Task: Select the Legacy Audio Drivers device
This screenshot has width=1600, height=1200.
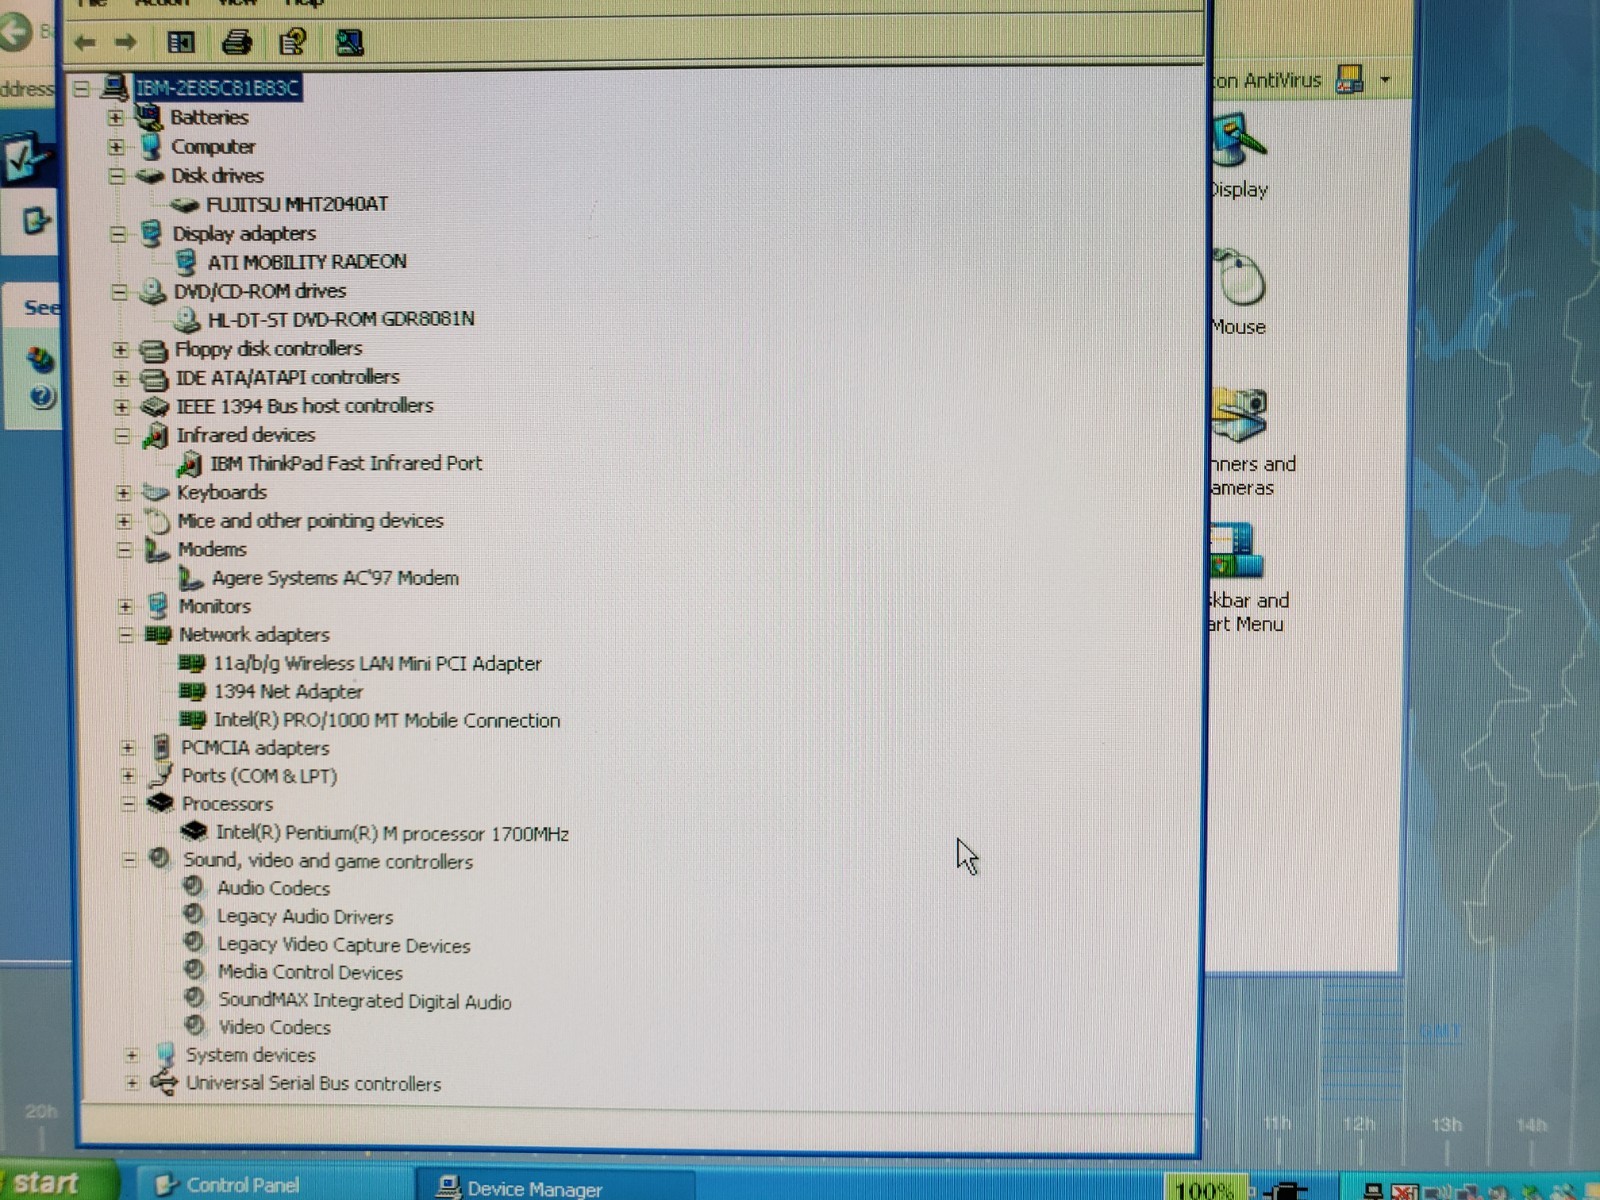Action: coord(305,916)
